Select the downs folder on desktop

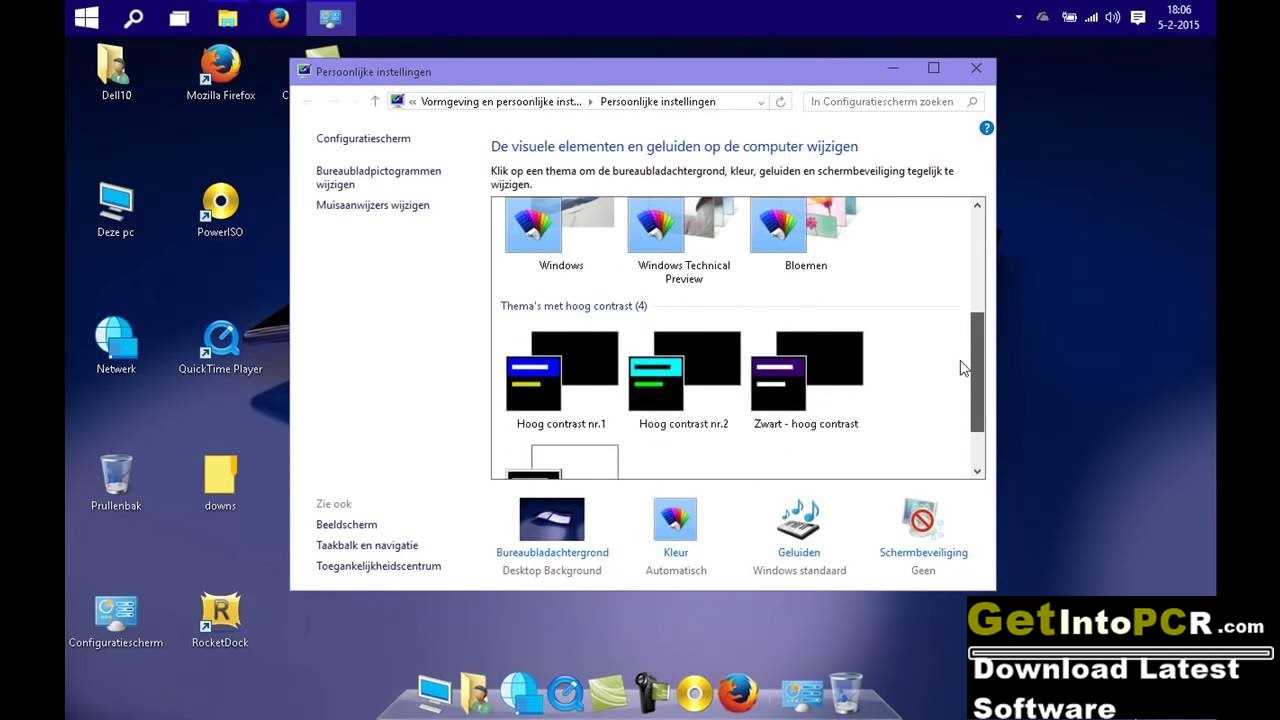tap(220, 483)
